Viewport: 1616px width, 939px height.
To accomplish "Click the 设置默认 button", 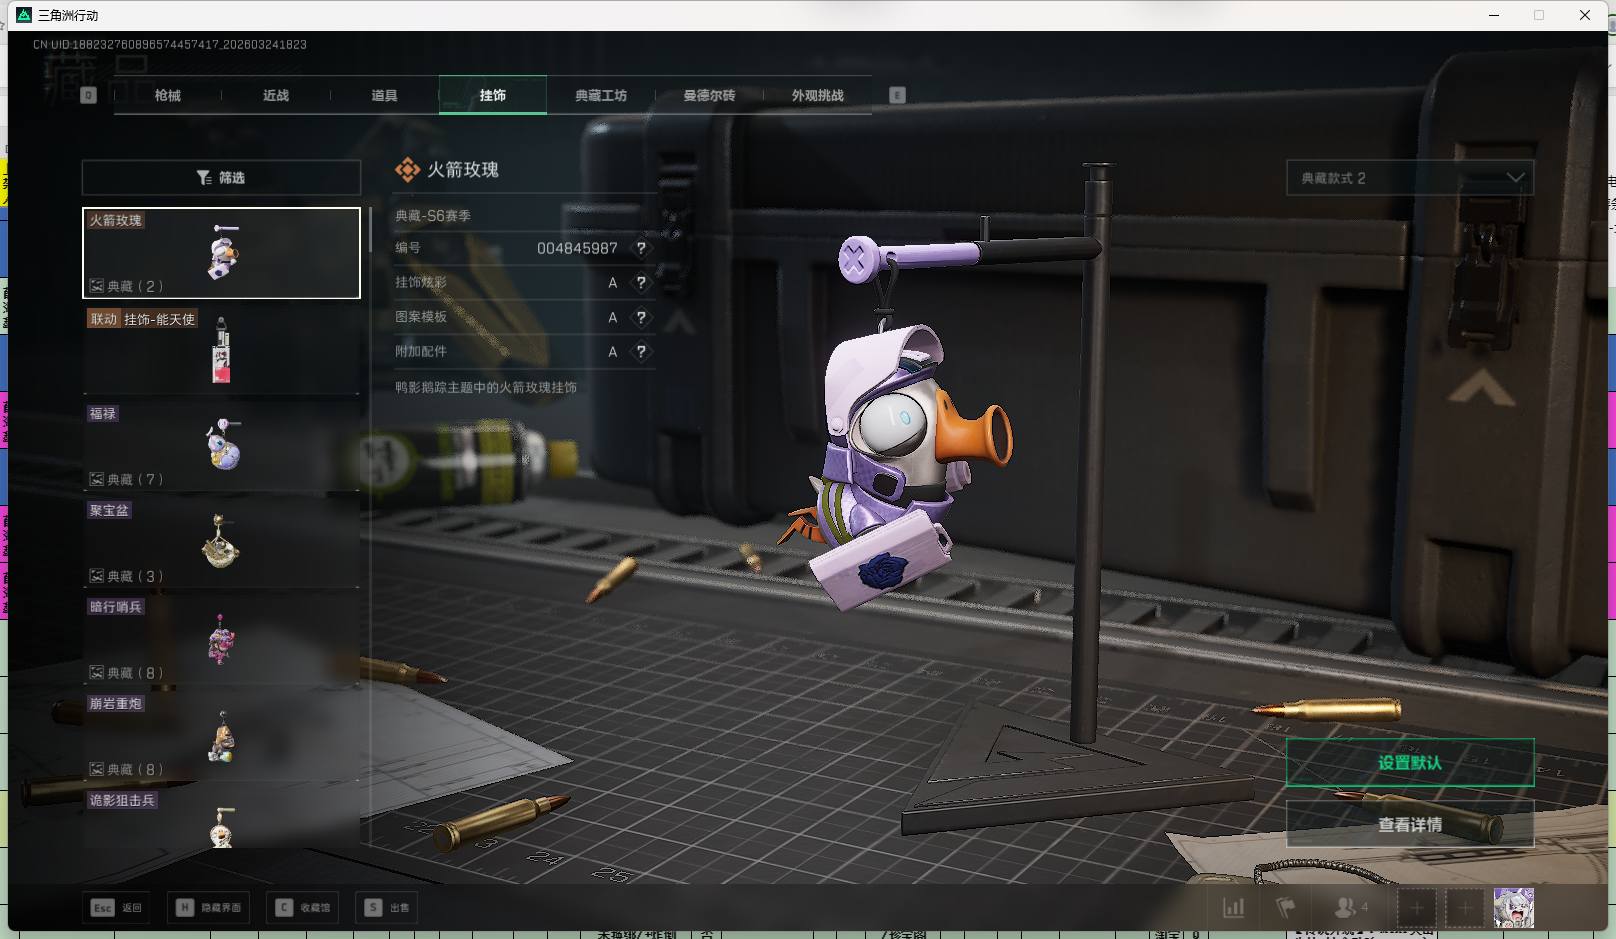I will tap(1409, 763).
